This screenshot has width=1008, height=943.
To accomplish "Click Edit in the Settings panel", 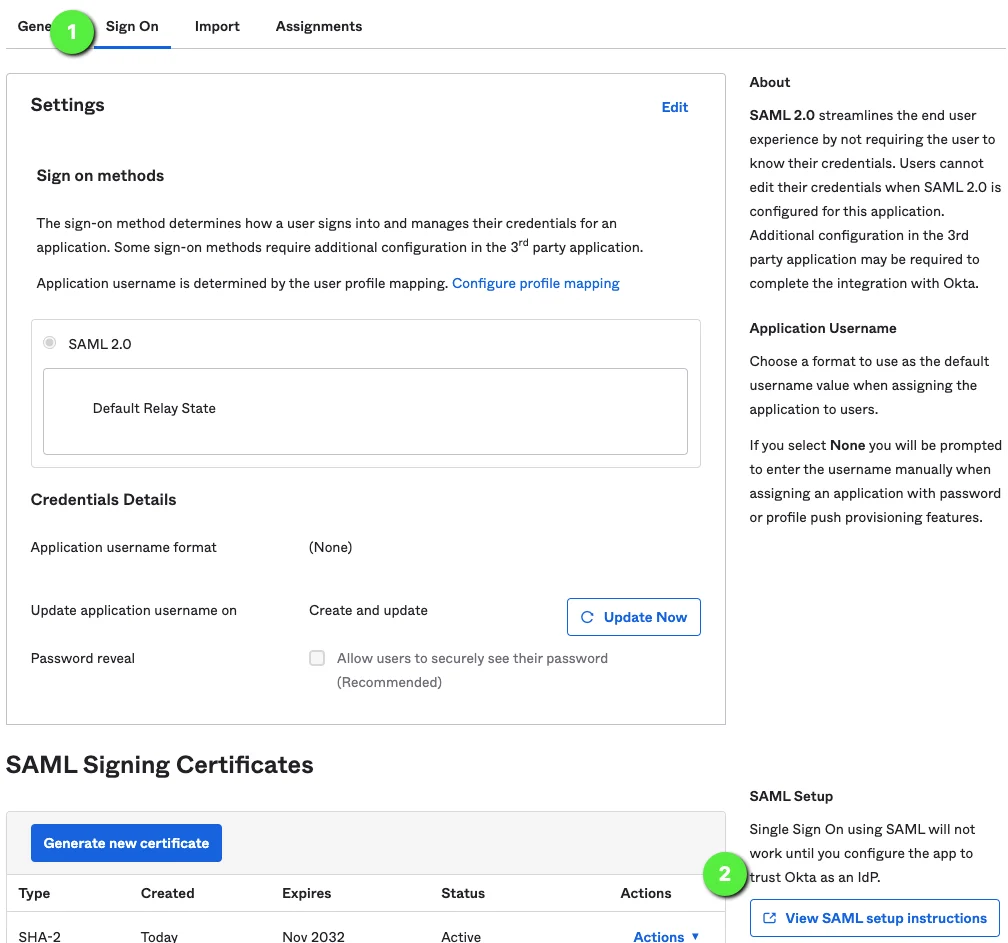I will click(674, 107).
